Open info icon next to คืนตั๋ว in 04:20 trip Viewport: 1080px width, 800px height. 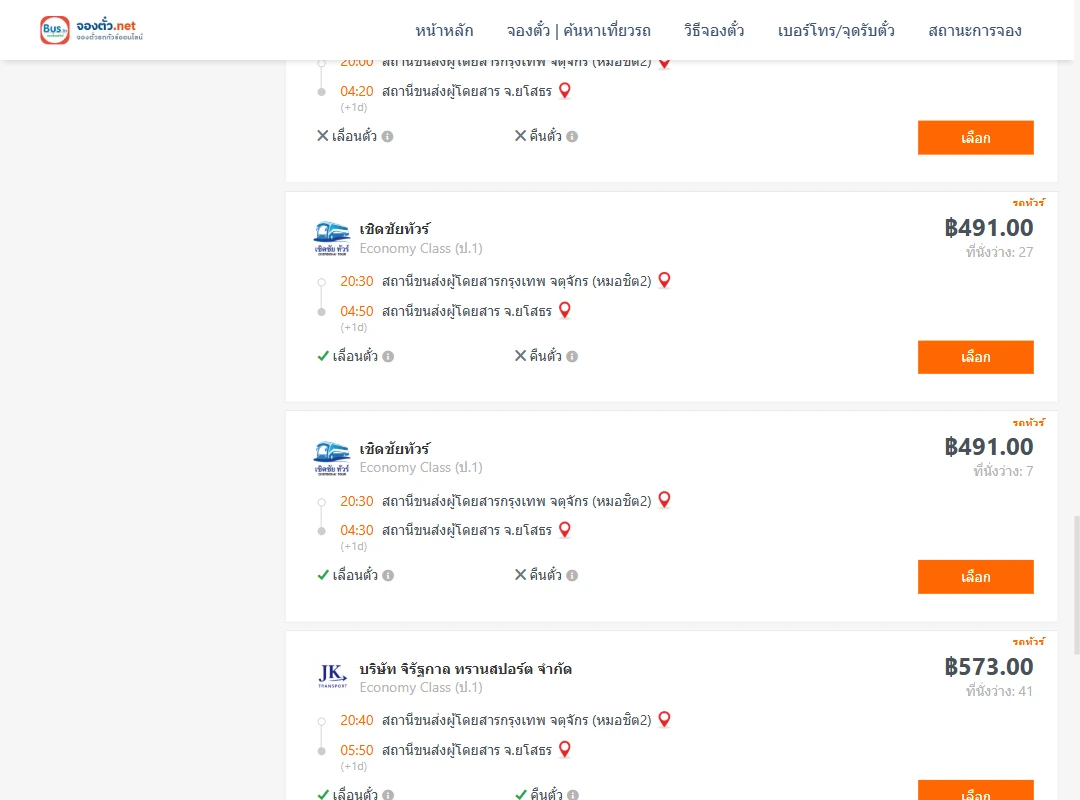(572, 136)
